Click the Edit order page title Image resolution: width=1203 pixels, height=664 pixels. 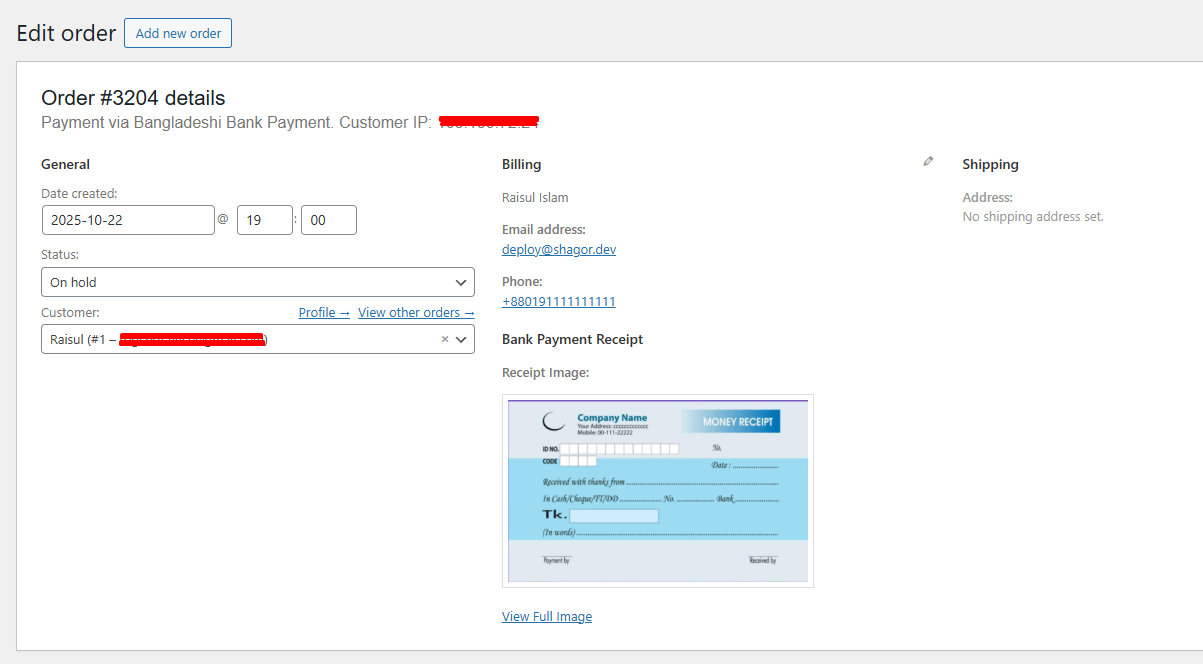click(66, 32)
